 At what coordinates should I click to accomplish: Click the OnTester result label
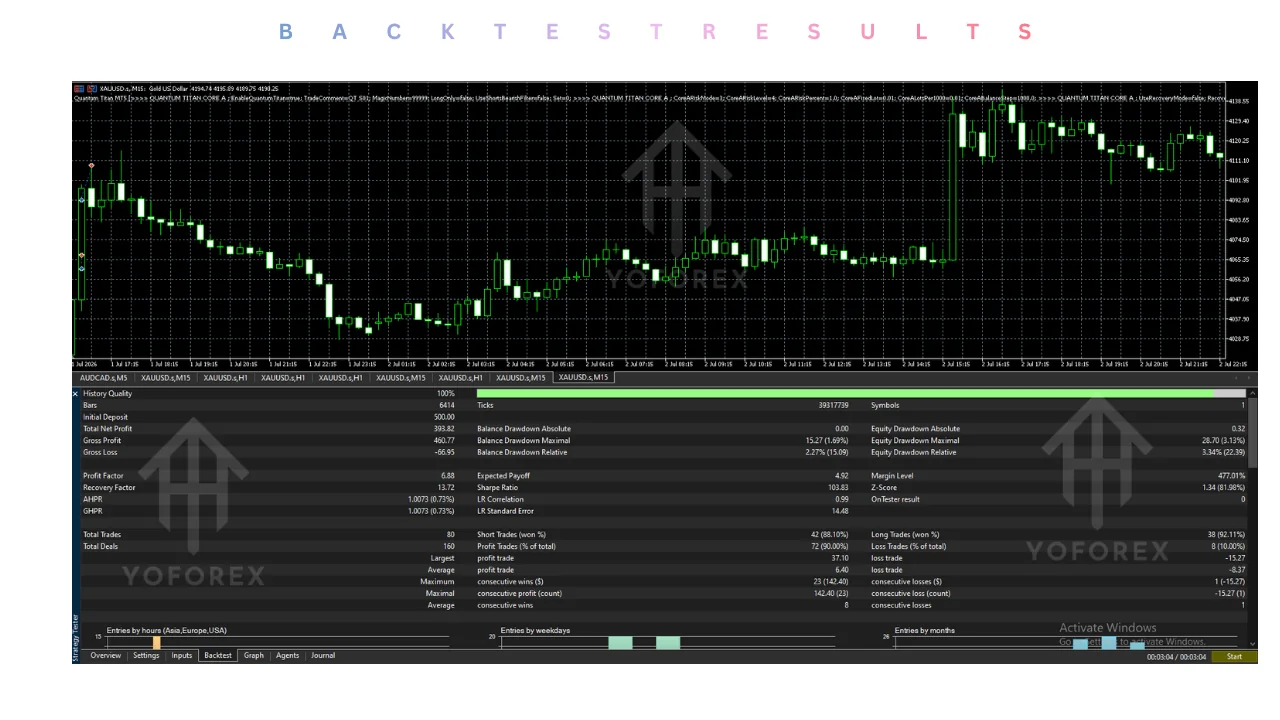895,499
